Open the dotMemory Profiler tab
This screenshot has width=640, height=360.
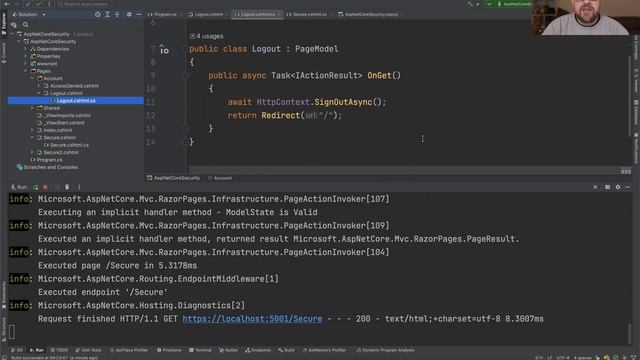[324, 350]
